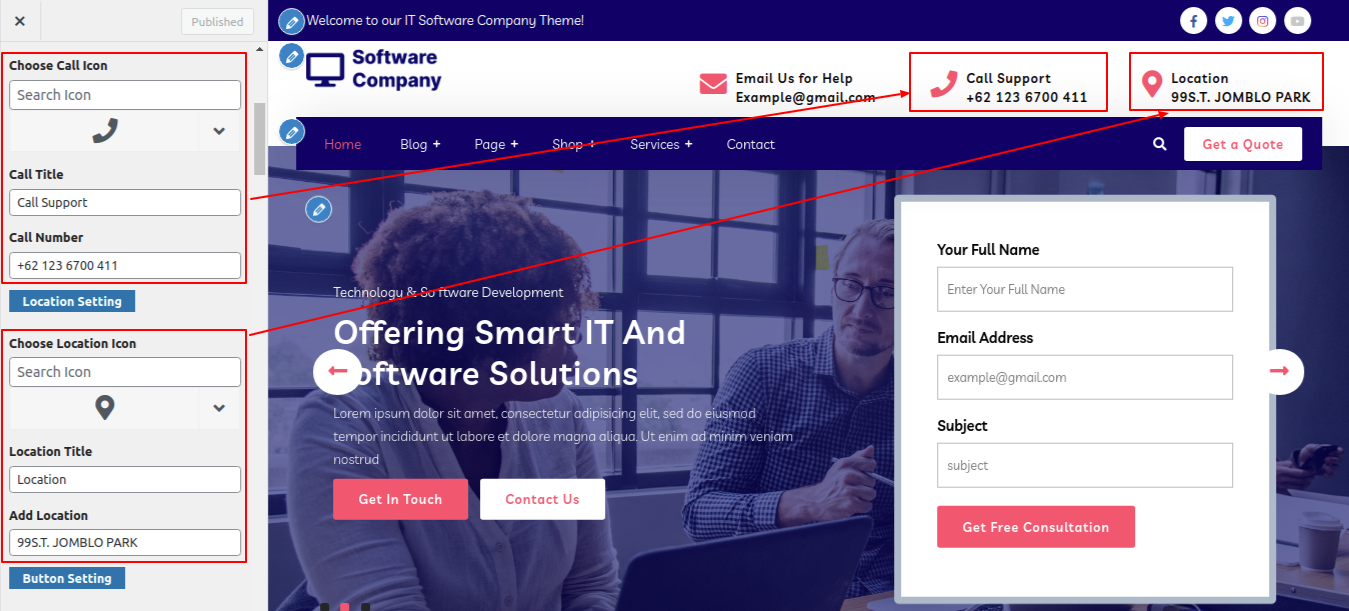Open the Twitter social icon
Viewport: 1349px width, 611px height.
(x=1228, y=20)
